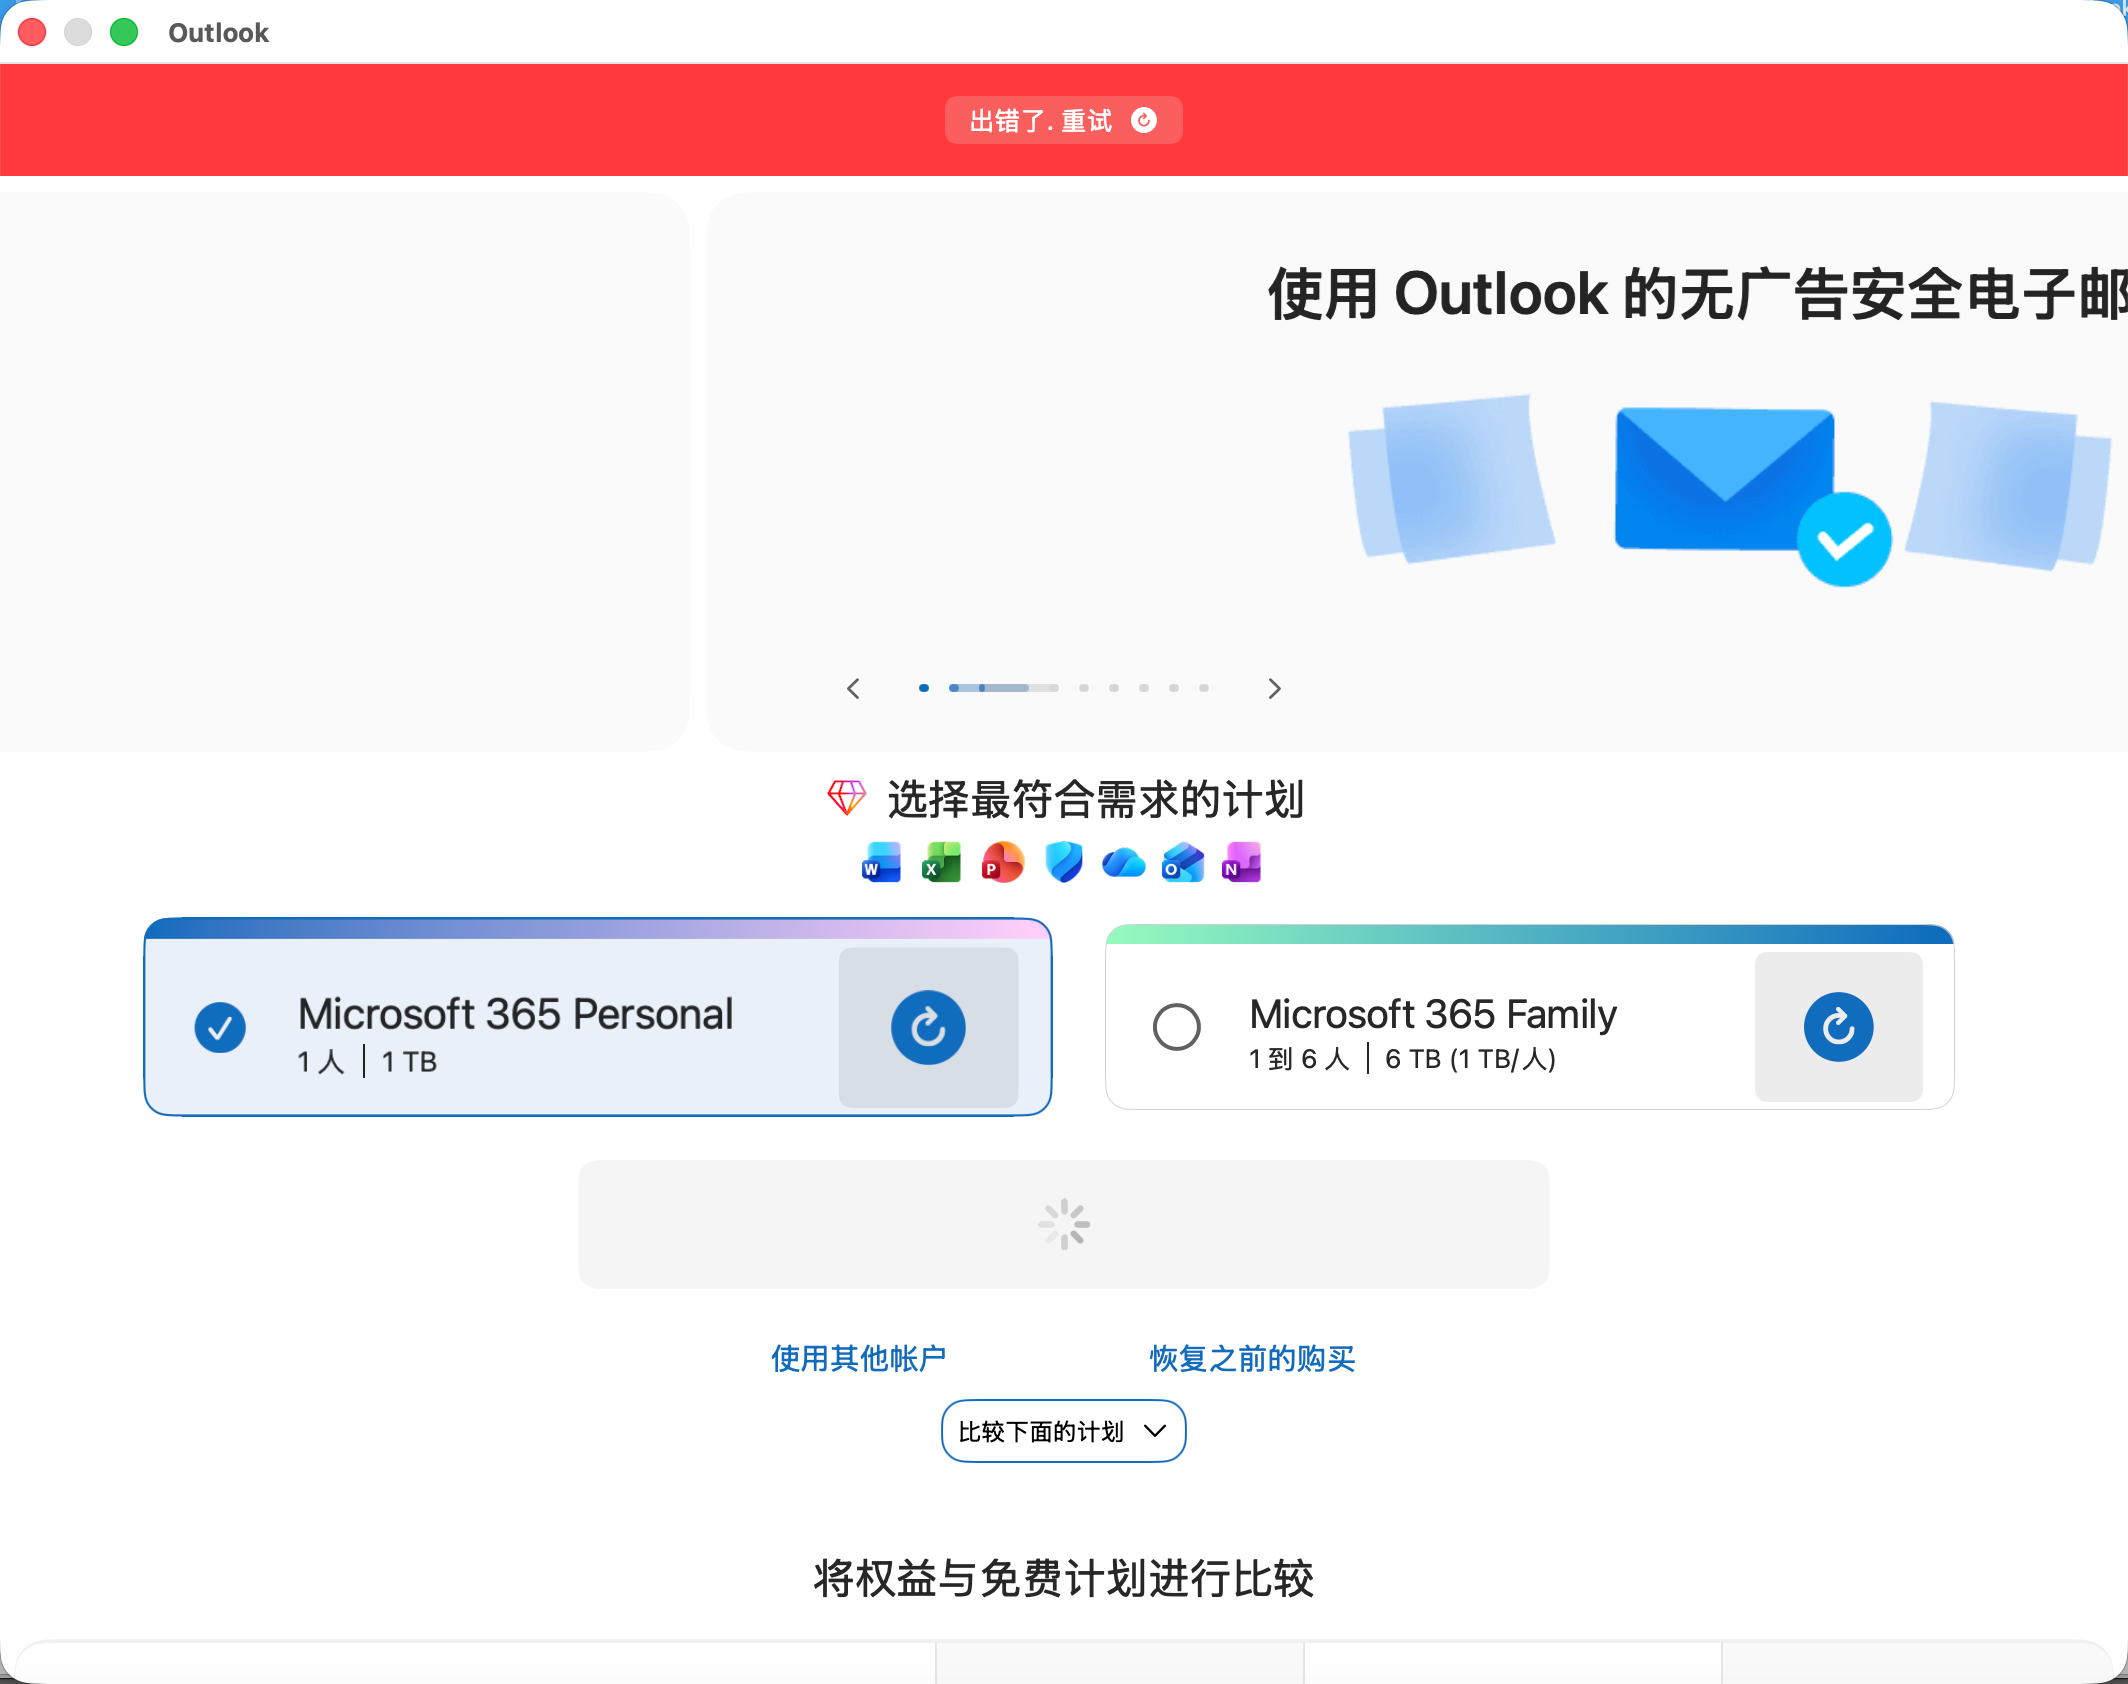This screenshot has width=2128, height=1684.
Task: Jump to the first carousel page dot
Action: (x=924, y=688)
